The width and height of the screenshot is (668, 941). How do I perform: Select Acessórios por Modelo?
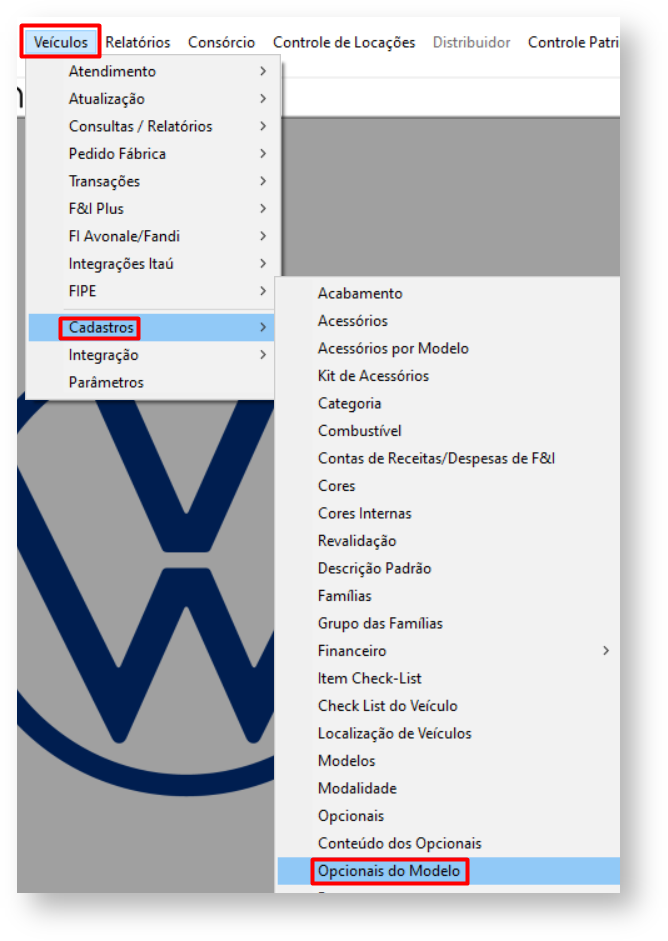tap(449, 349)
